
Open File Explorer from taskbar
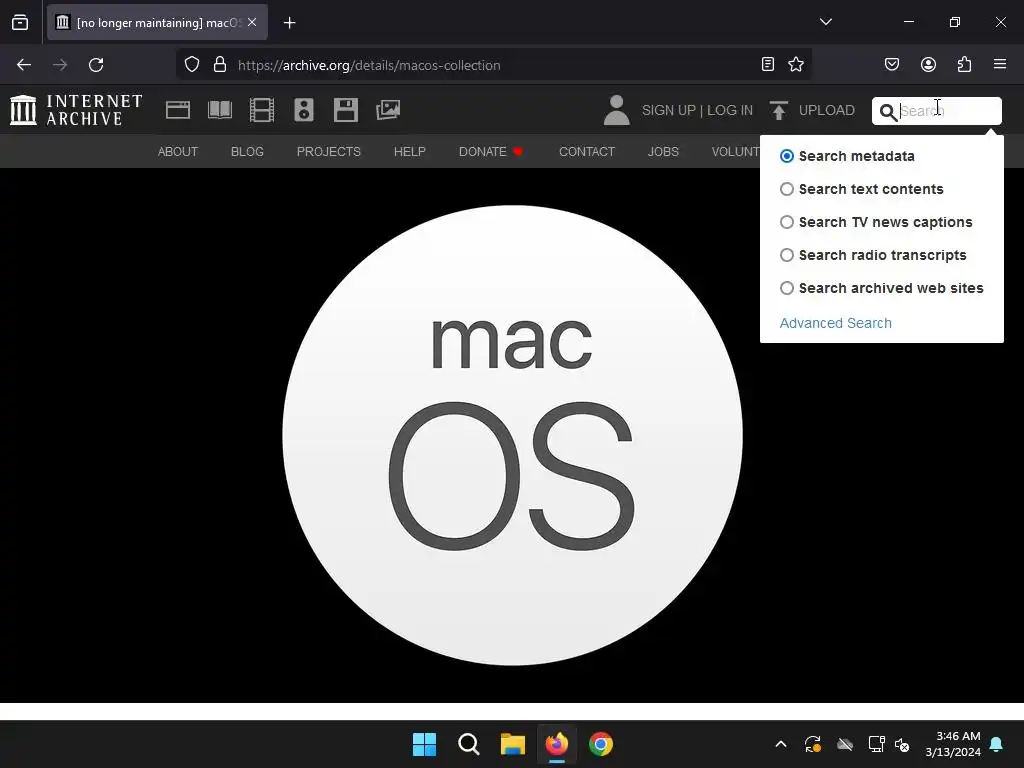click(513, 744)
